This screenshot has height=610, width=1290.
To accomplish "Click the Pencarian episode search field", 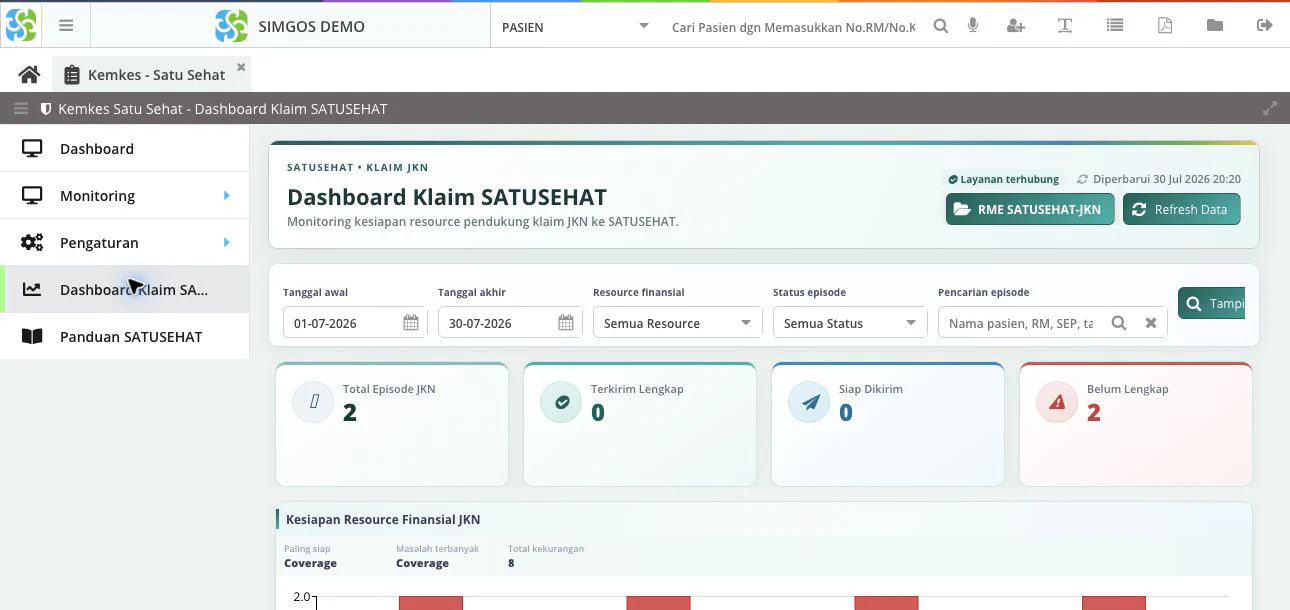I will click(x=1022, y=323).
